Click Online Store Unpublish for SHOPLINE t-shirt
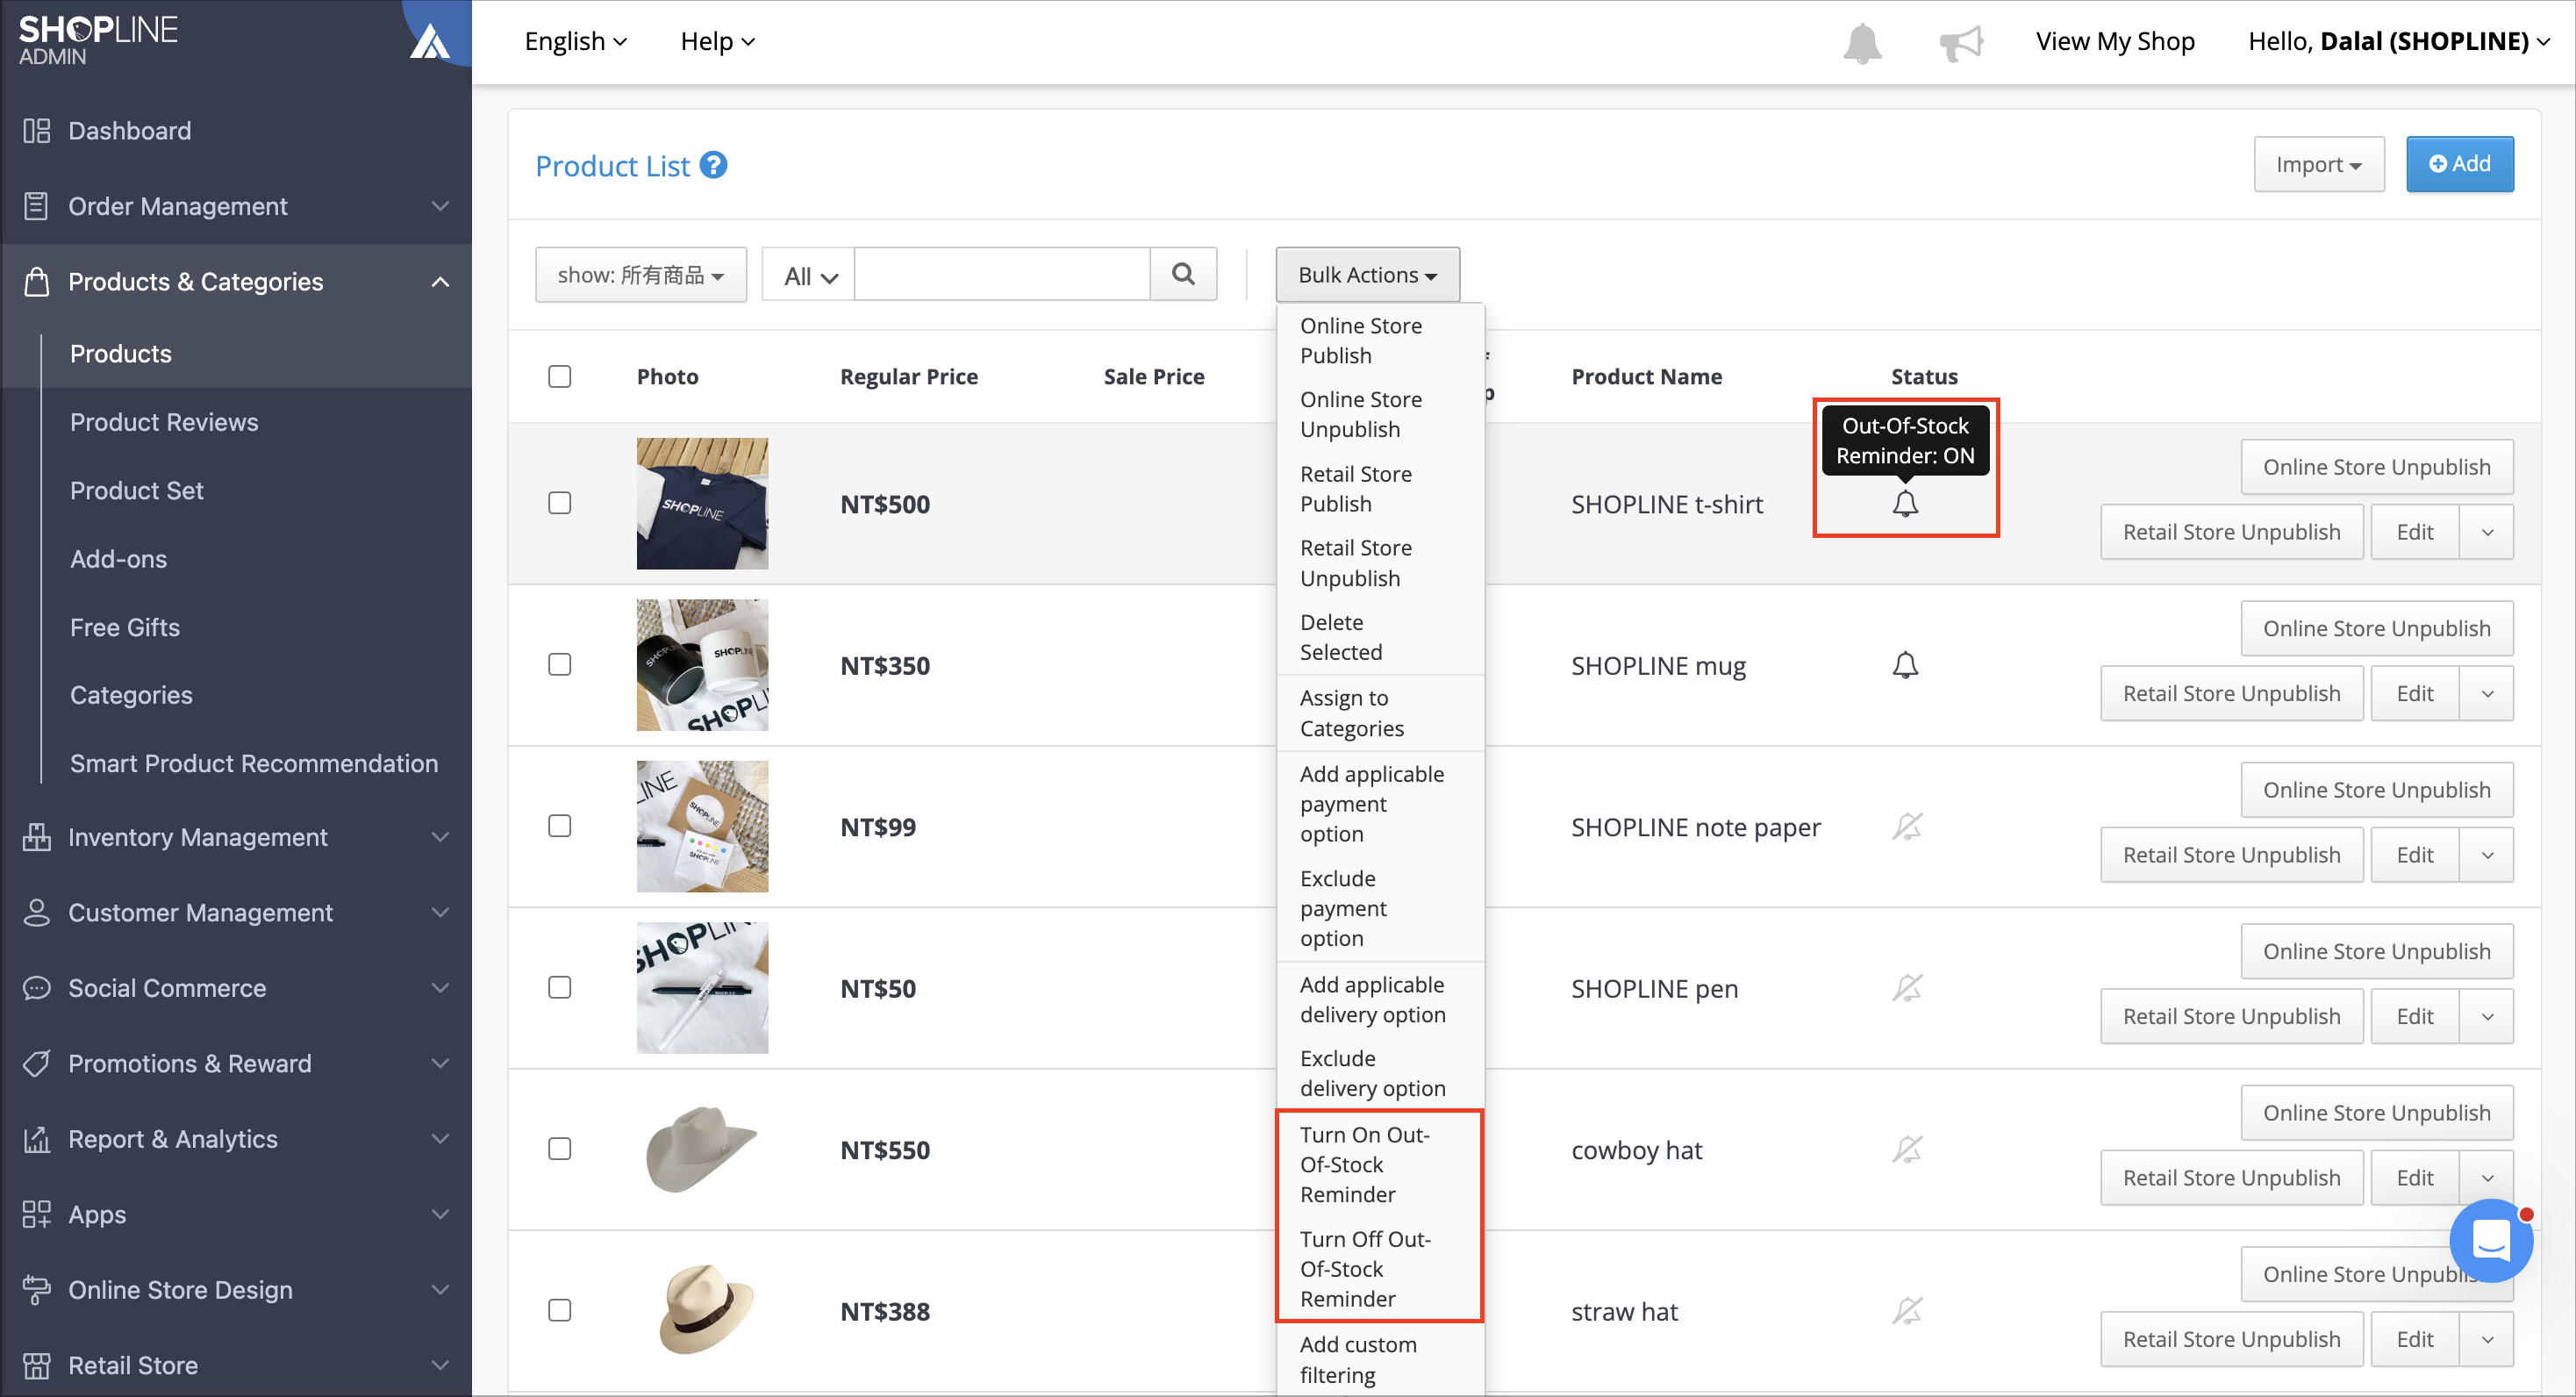 [2376, 467]
